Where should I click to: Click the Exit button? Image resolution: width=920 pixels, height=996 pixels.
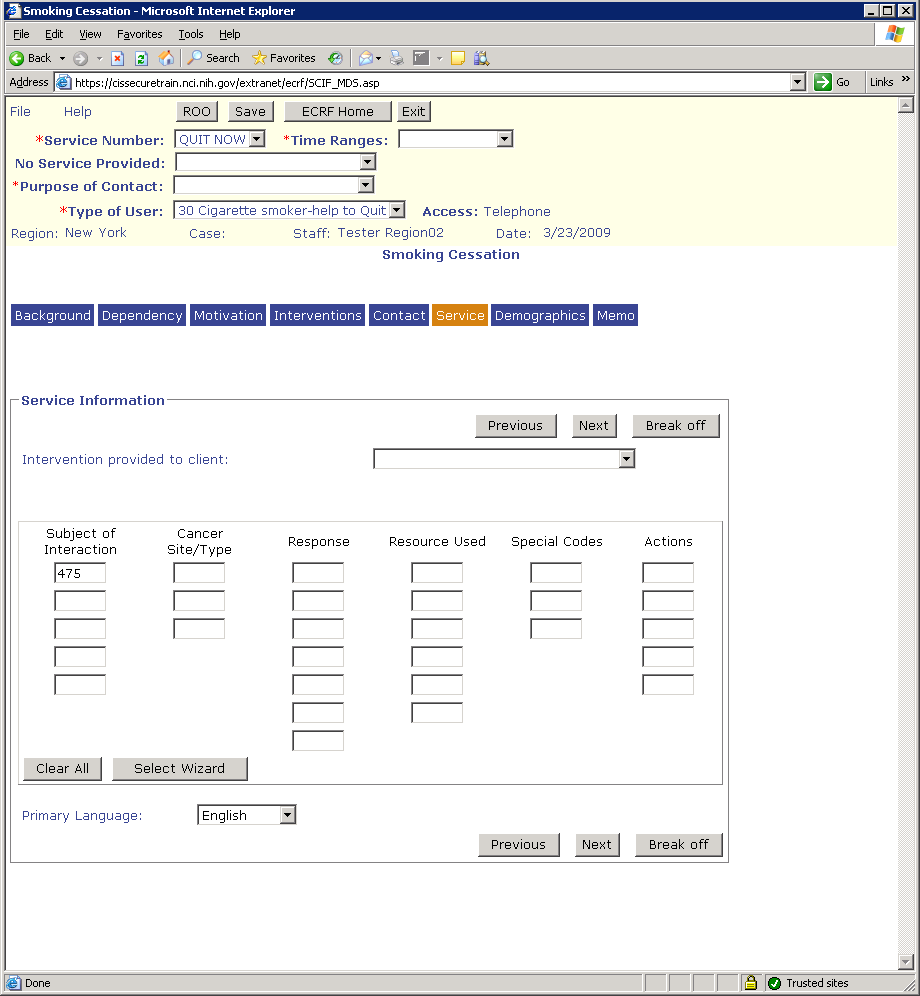tap(414, 111)
